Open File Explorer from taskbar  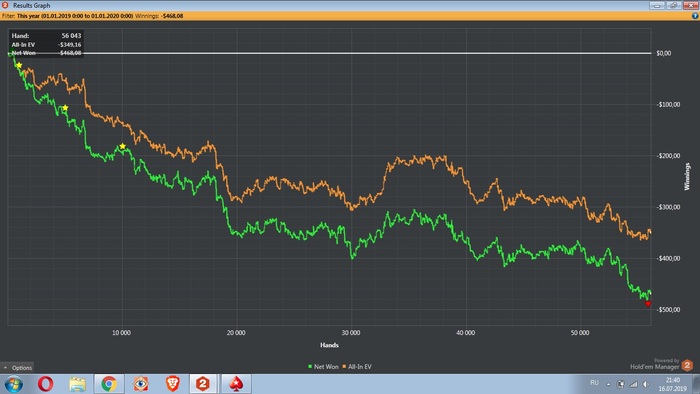coord(77,384)
